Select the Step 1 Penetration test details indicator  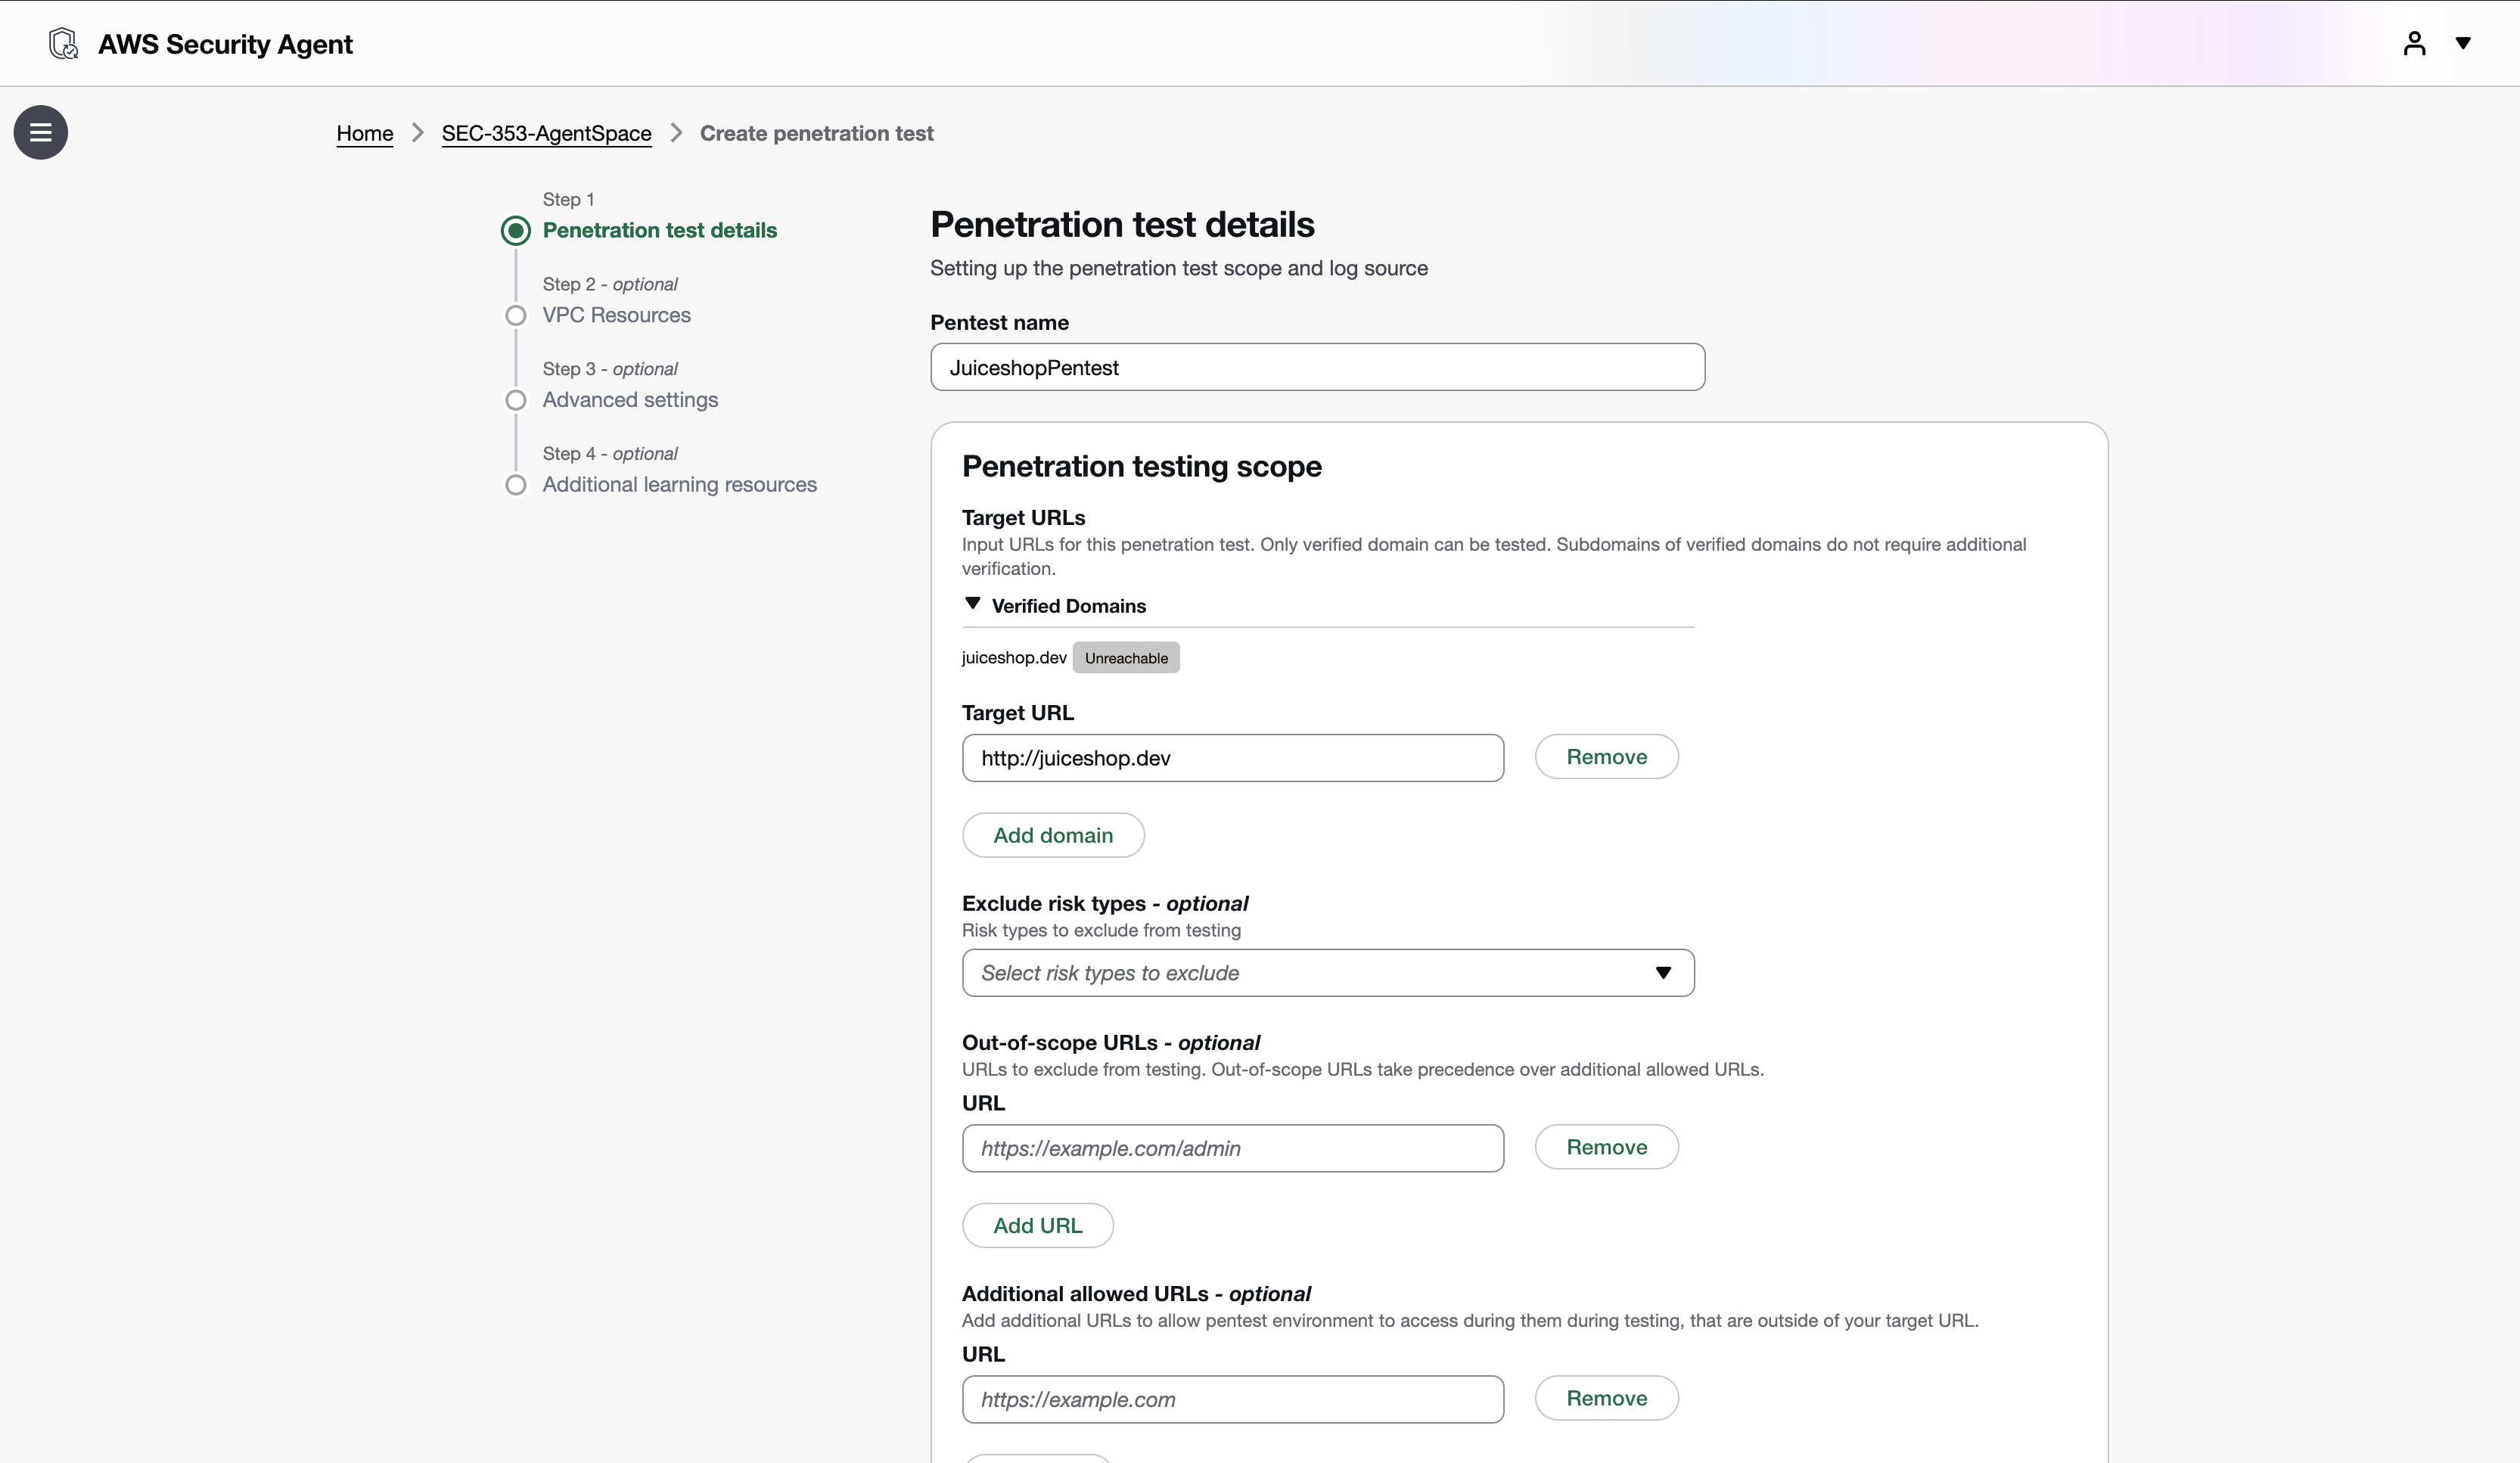pos(515,231)
